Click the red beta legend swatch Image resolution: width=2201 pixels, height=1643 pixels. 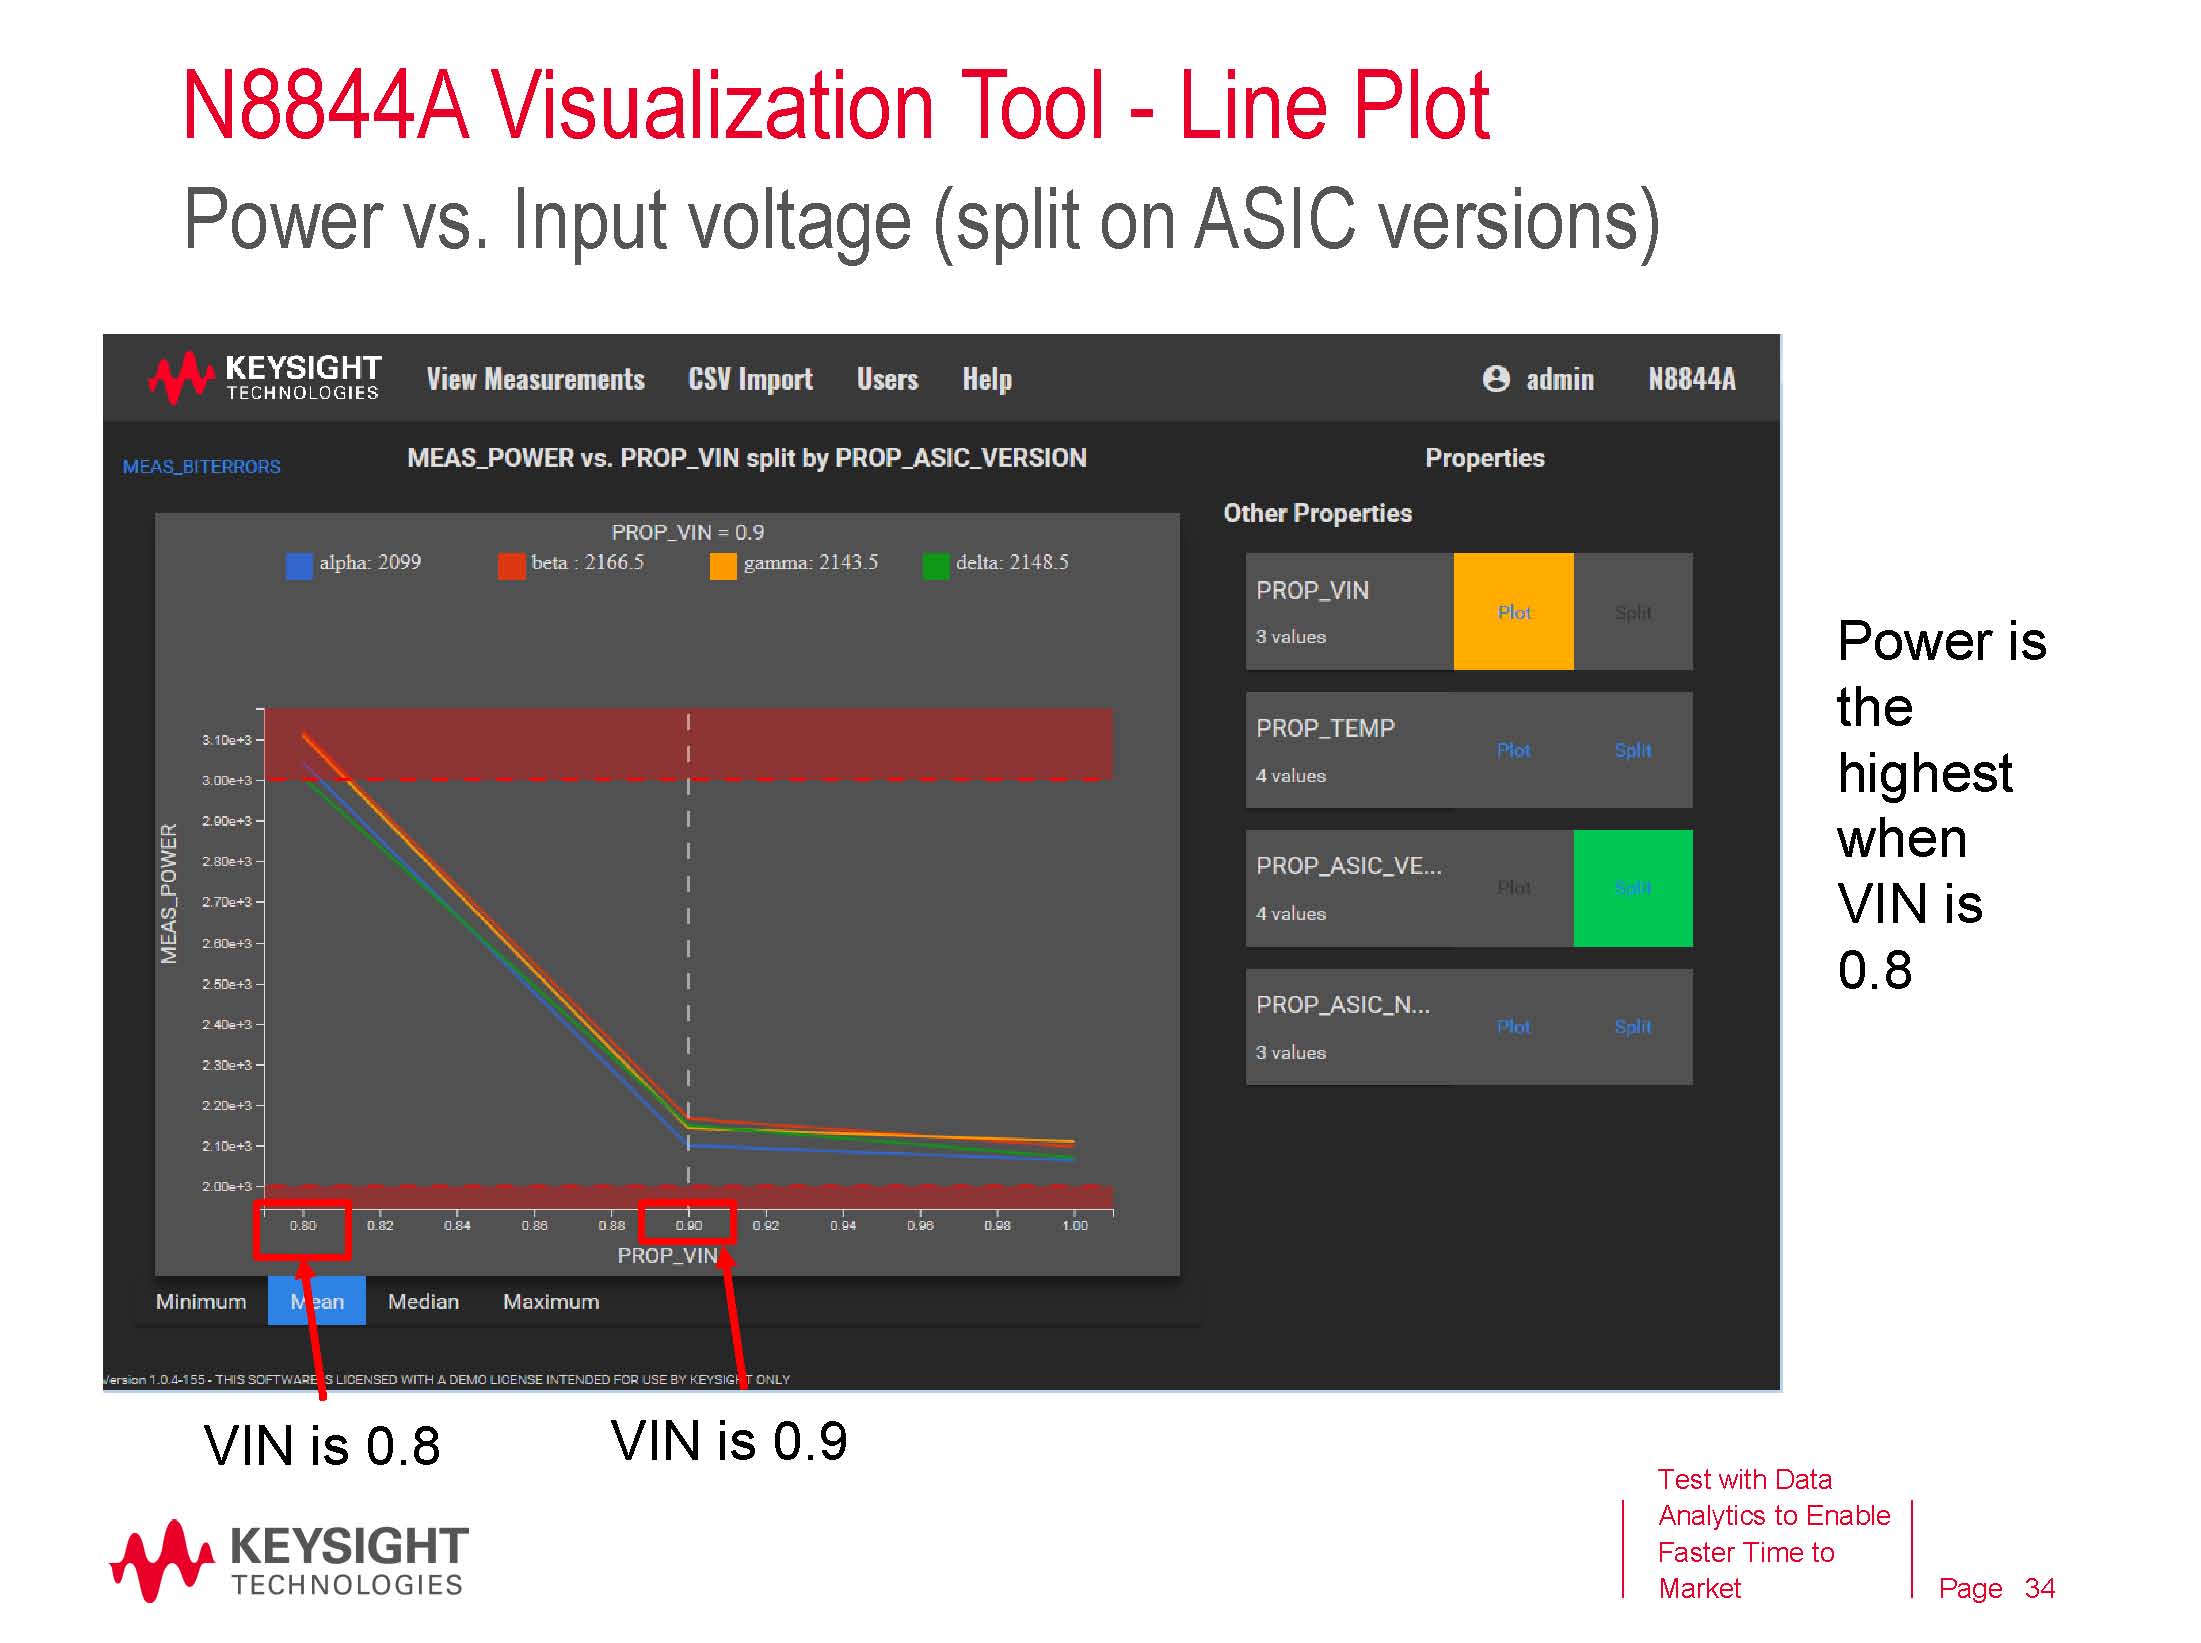511,567
